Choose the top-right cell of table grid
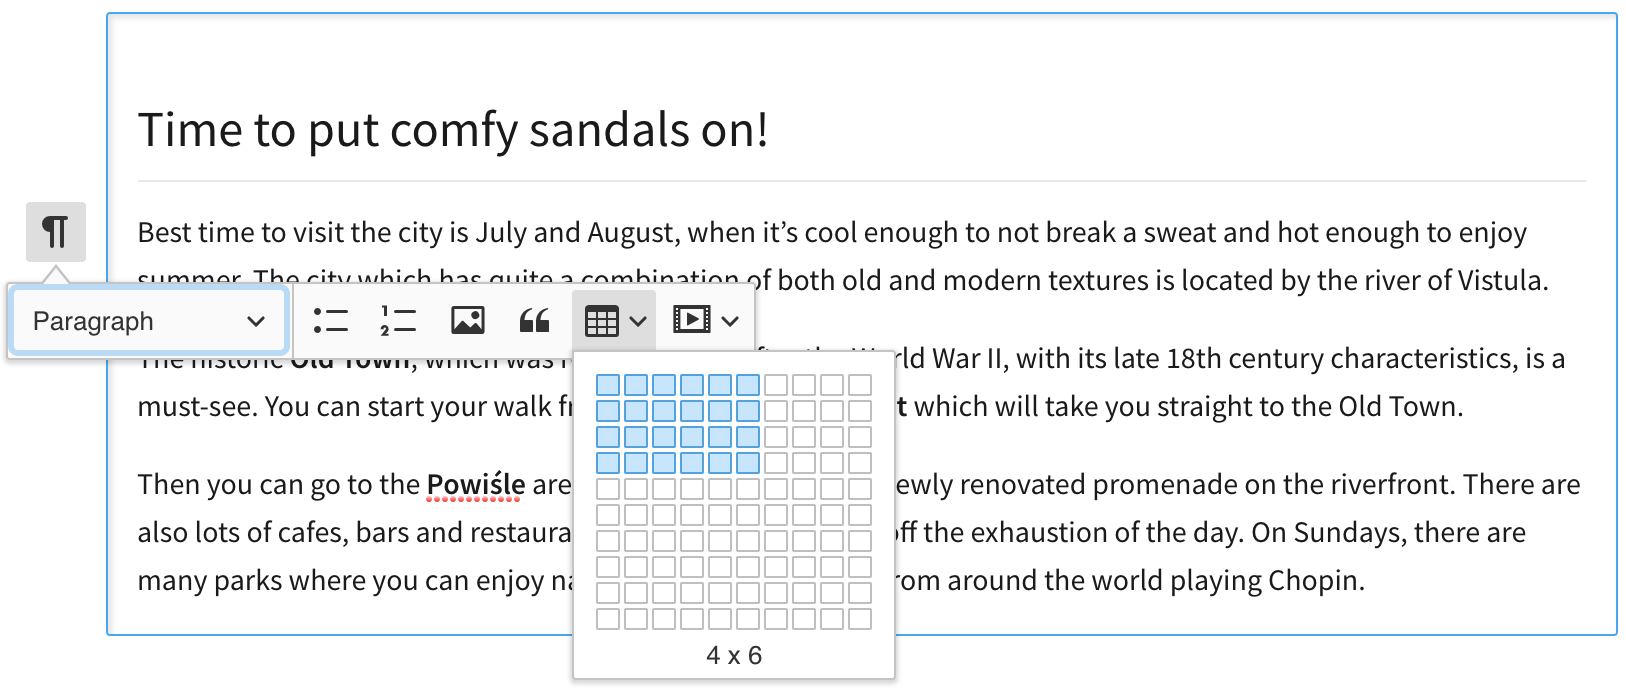 (x=860, y=385)
